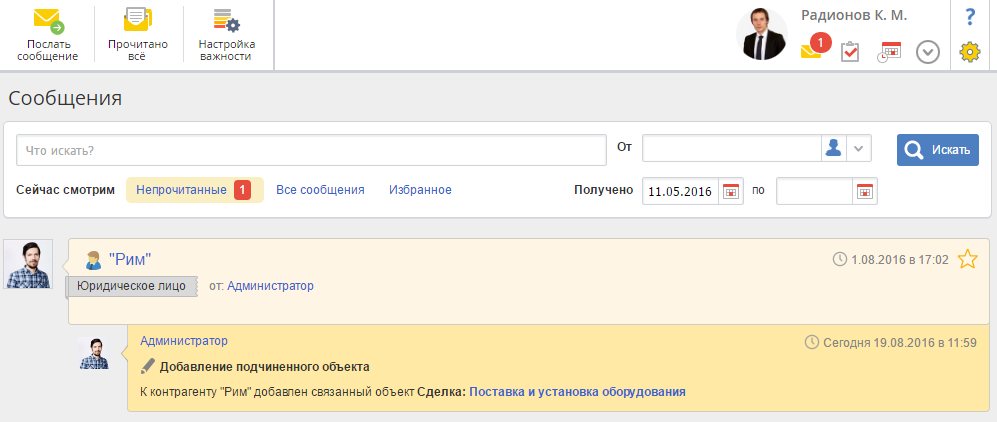The image size is (997, 422).
Task: Show Избранное messages
Action: (420, 190)
